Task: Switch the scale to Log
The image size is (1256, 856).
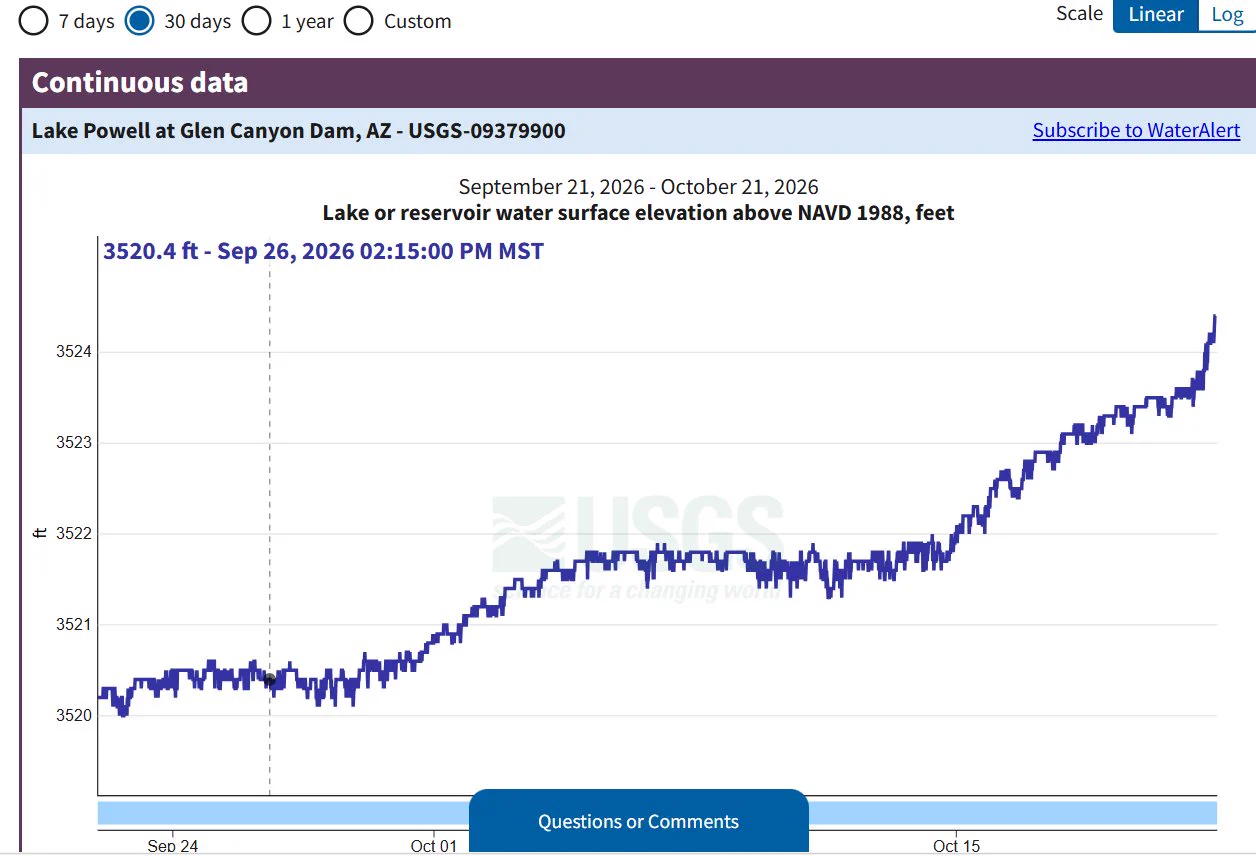Action: pos(1227,15)
